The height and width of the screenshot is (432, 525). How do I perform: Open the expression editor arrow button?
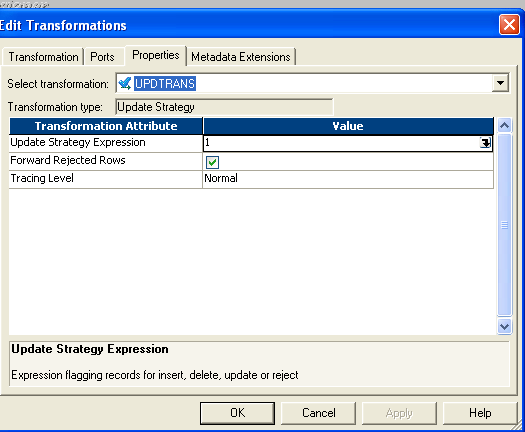(x=485, y=143)
